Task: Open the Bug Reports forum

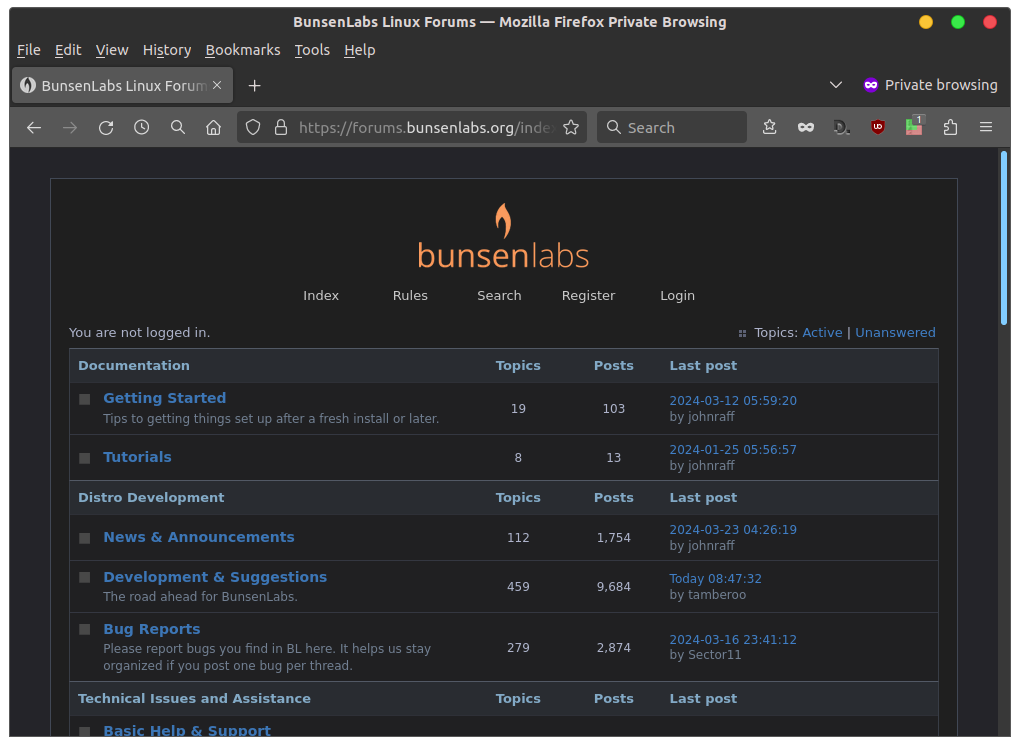Action: pyautogui.click(x=152, y=630)
